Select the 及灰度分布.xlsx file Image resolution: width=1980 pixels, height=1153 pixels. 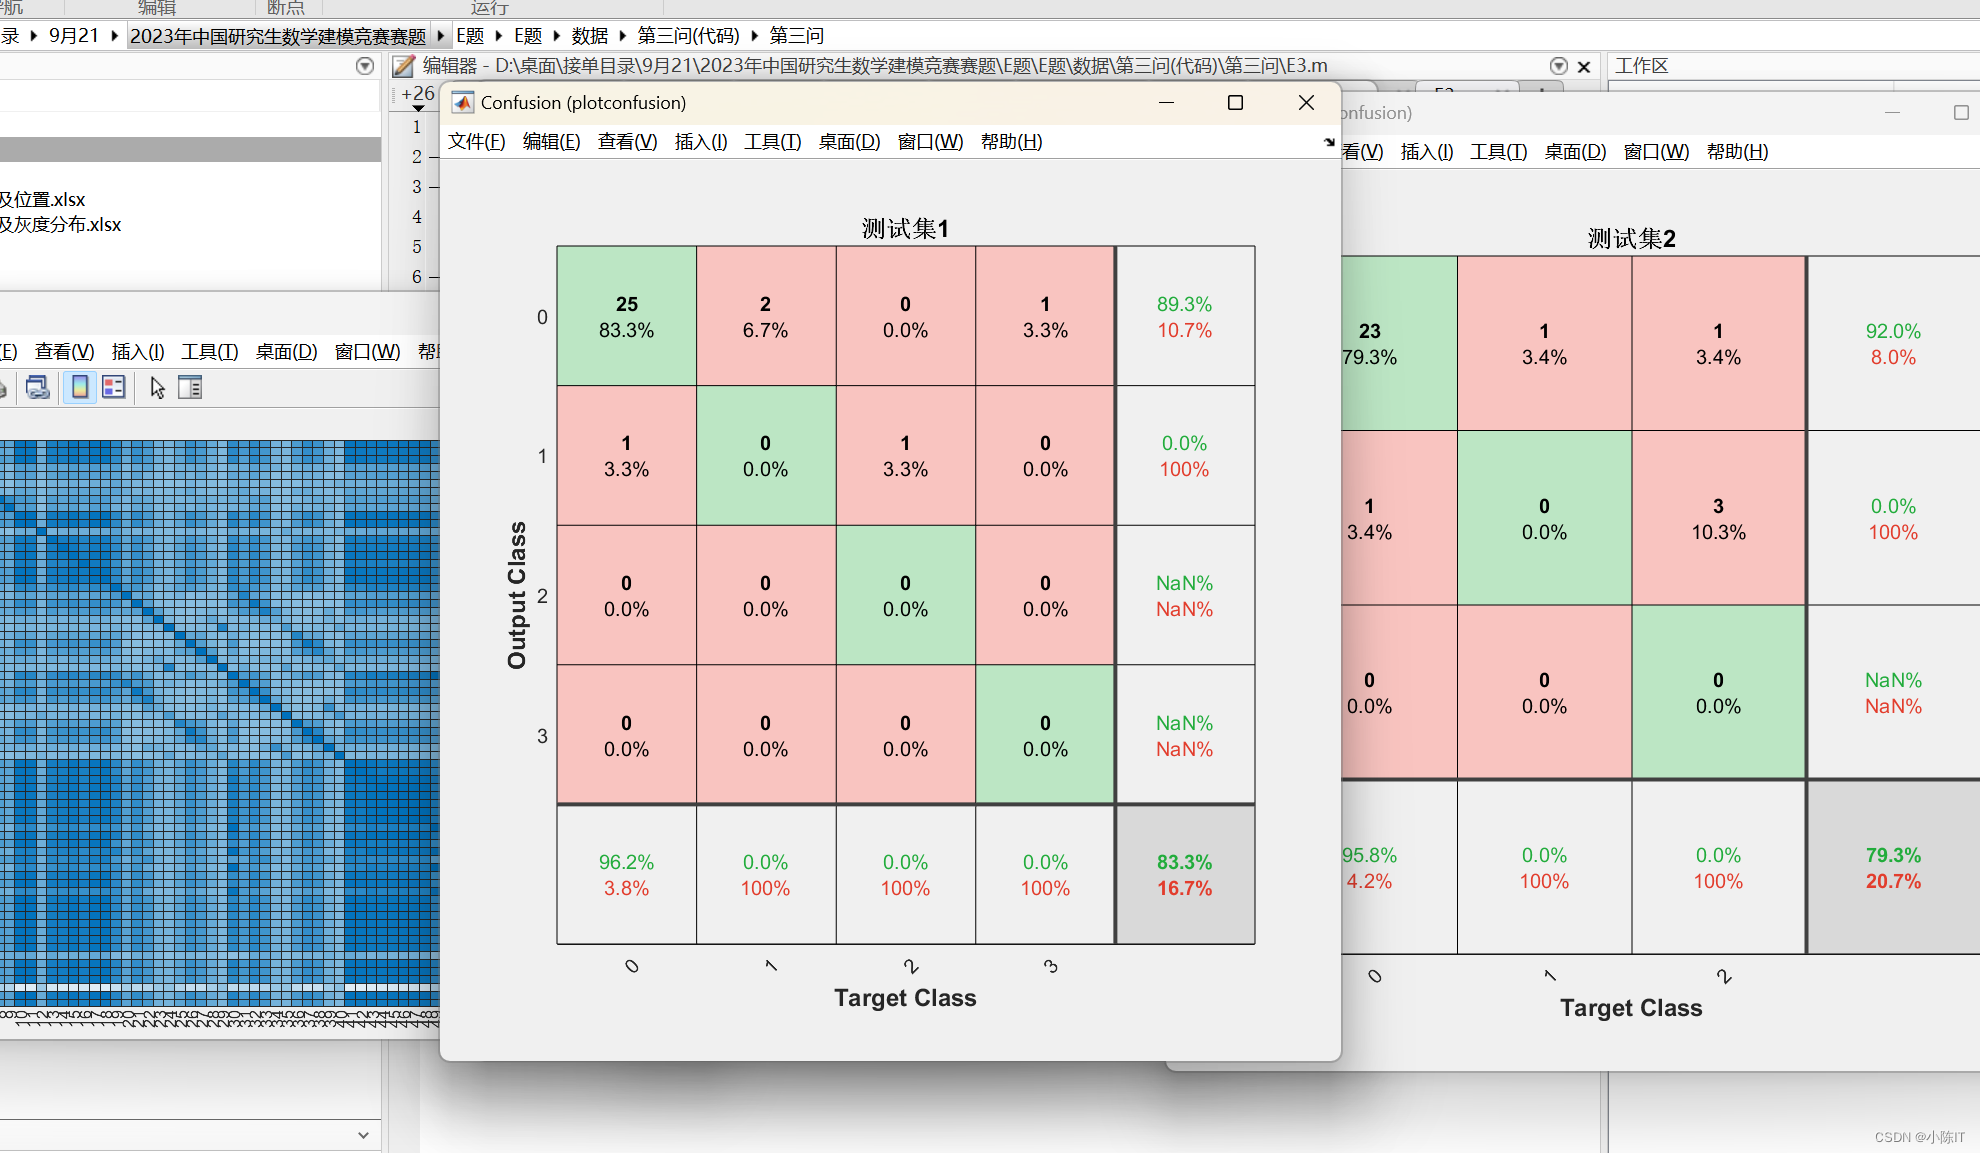[60, 225]
